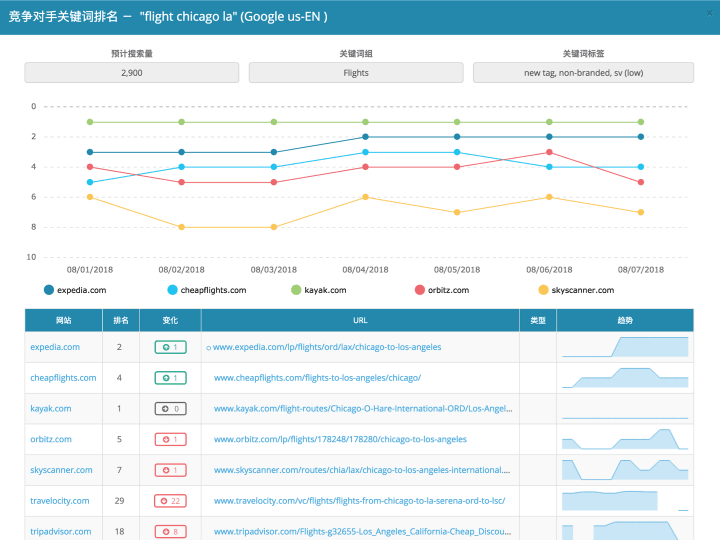Click the URL column header
The height and width of the screenshot is (540, 720).
click(360, 321)
